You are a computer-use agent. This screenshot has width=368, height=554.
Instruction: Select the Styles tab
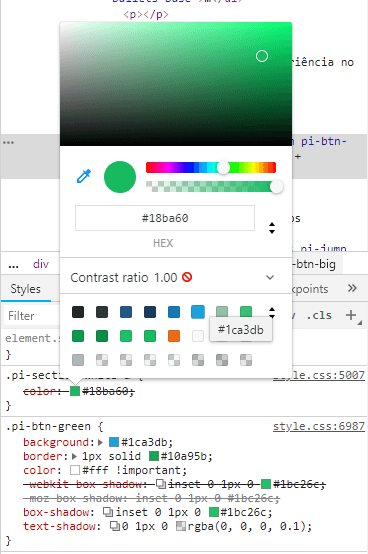(25, 289)
